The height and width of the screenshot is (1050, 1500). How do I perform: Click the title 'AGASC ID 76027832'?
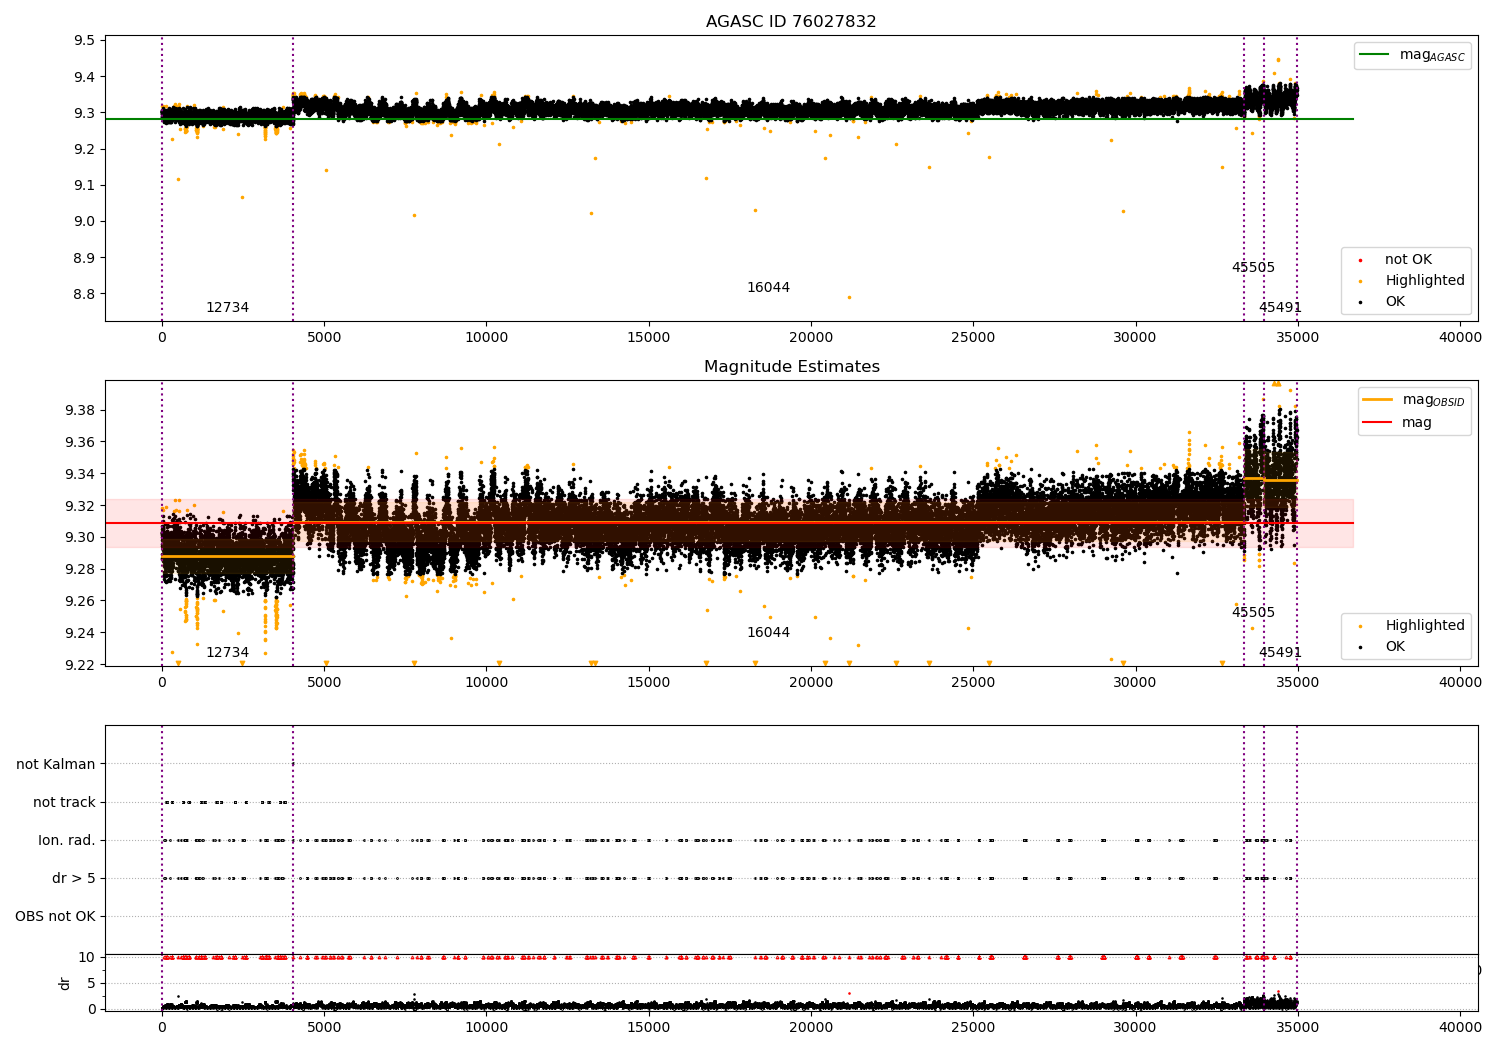pyautogui.click(x=791, y=22)
